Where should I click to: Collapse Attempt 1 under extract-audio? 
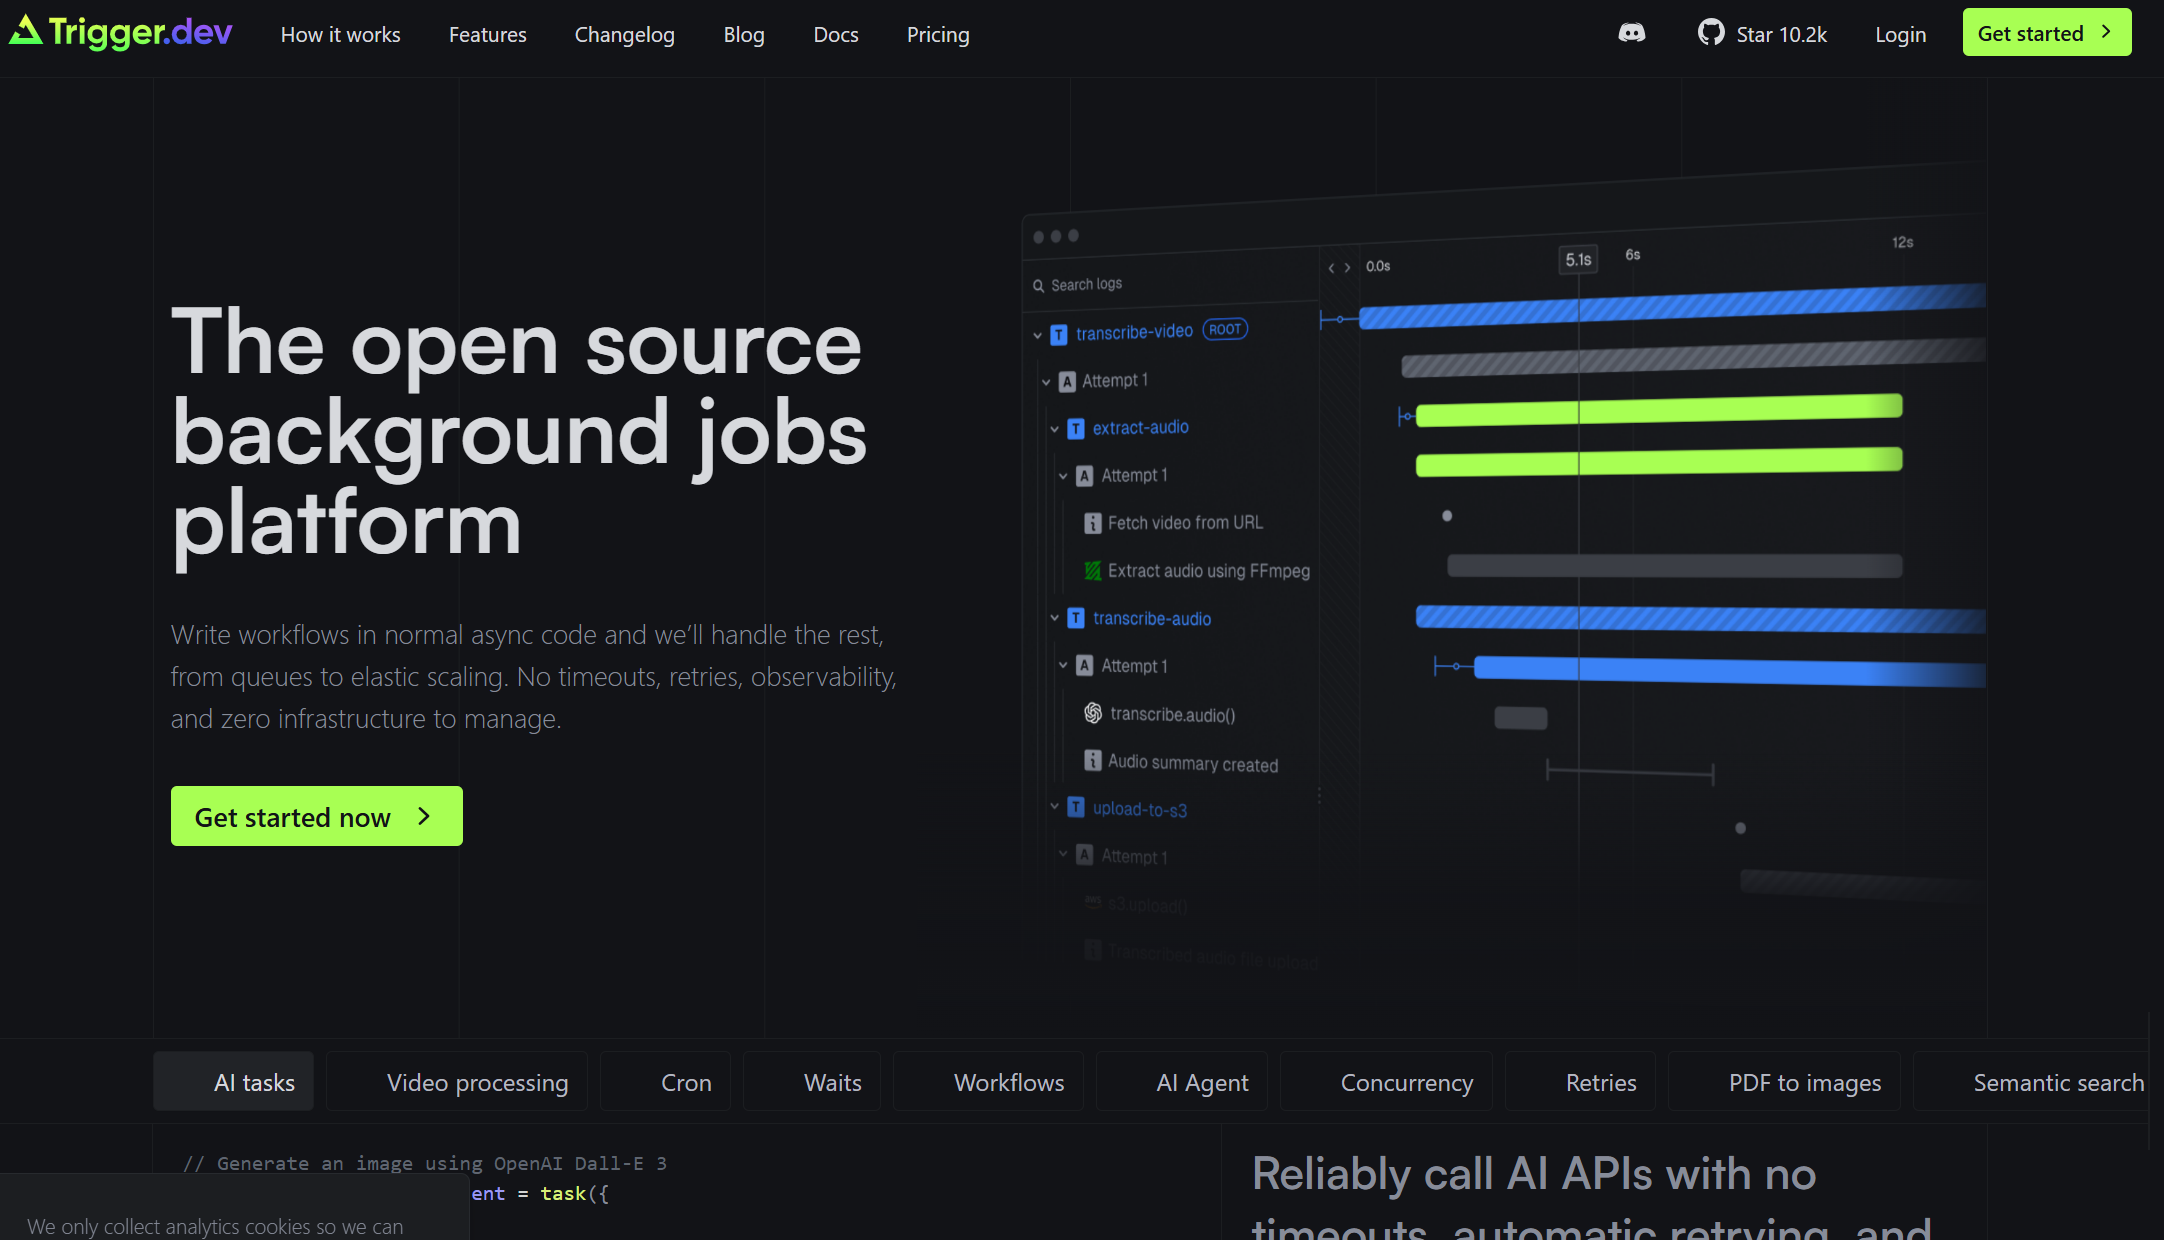coord(1063,476)
